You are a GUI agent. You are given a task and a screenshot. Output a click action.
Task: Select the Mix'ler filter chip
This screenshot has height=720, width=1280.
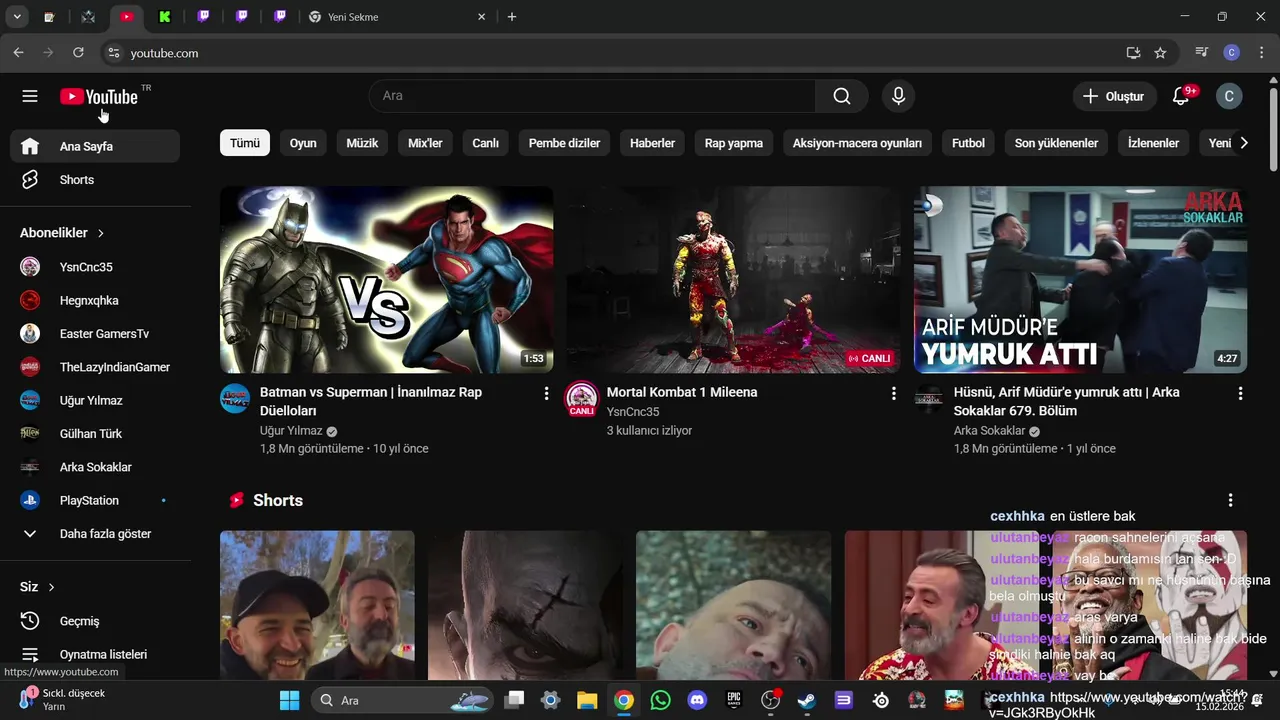(x=425, y=143)
